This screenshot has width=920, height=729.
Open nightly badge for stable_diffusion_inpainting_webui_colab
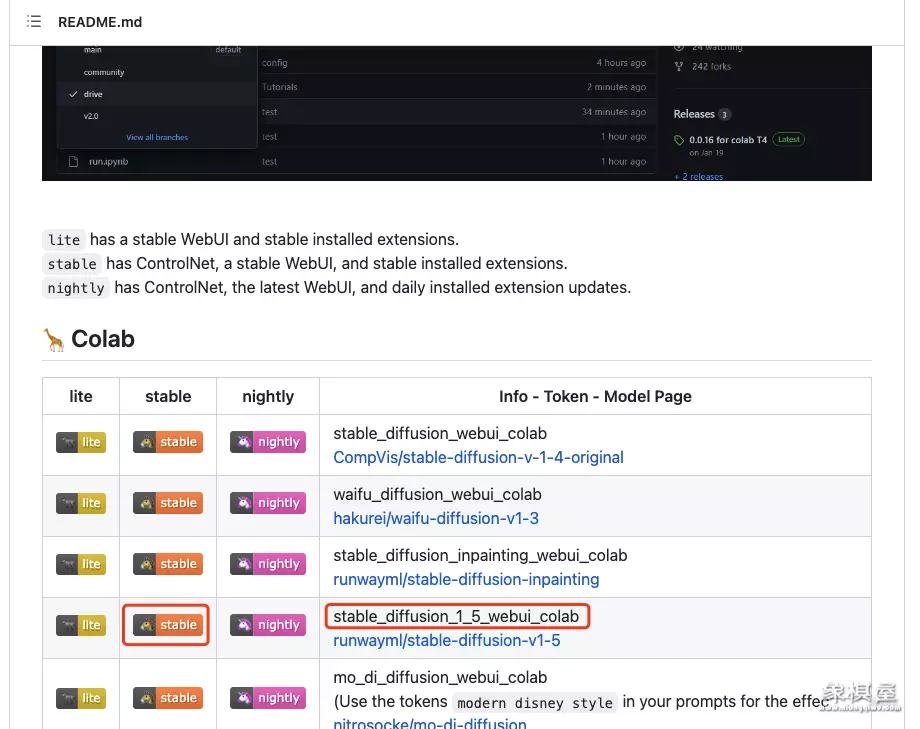pos(268,564)
